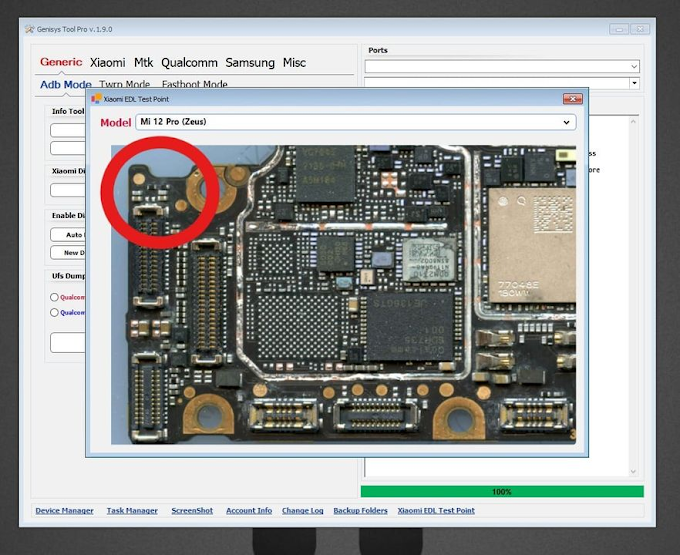Open the second dropdown under Ports
680x555 pixels.
[502, 83]
